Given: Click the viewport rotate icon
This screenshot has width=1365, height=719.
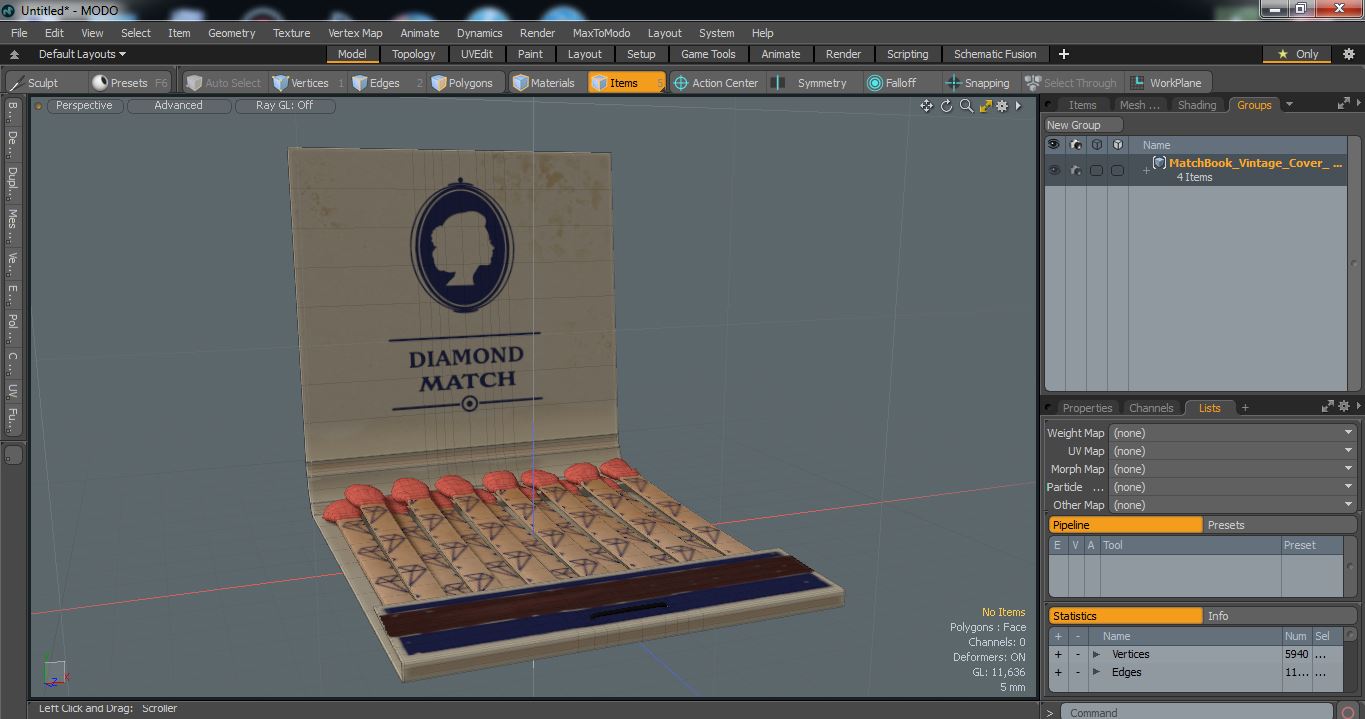Looking at the screenshot, I should [x=946, y=106].
